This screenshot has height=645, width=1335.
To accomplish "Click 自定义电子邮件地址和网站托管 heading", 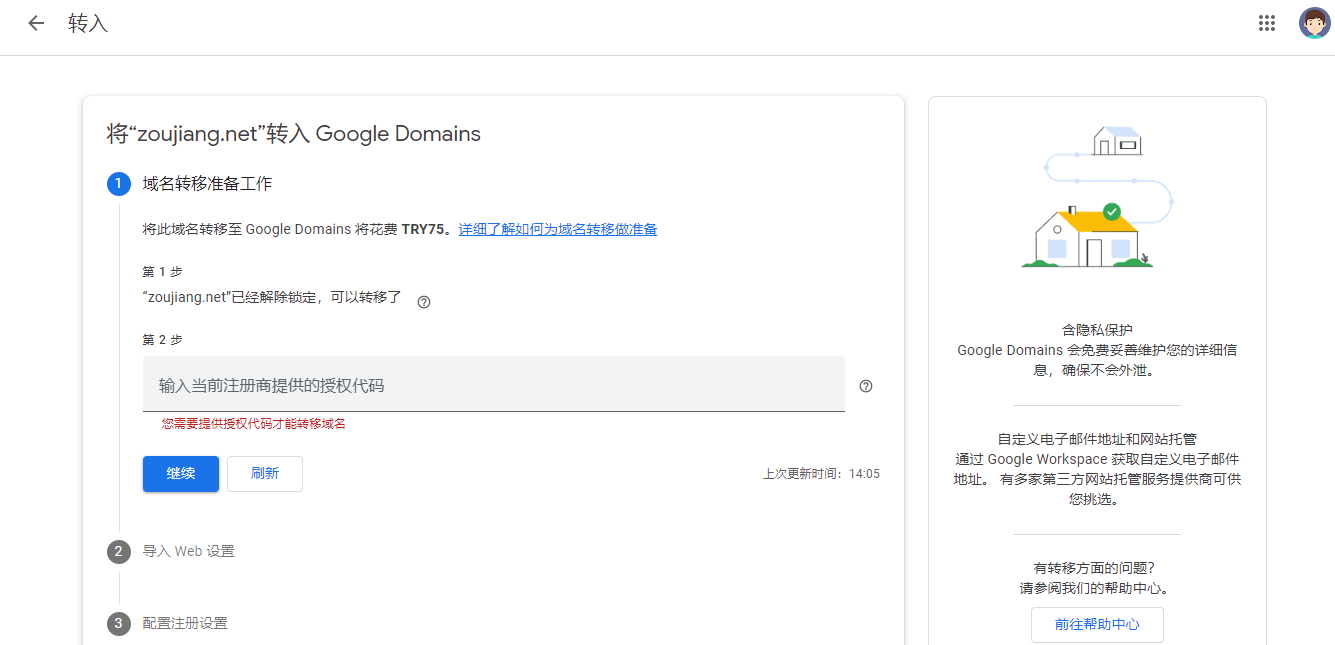I will tap(1097, 438).
